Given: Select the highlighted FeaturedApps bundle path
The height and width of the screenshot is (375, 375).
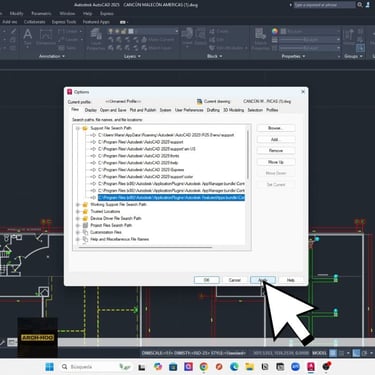Looking at the screenshot, I should (171, 198).
